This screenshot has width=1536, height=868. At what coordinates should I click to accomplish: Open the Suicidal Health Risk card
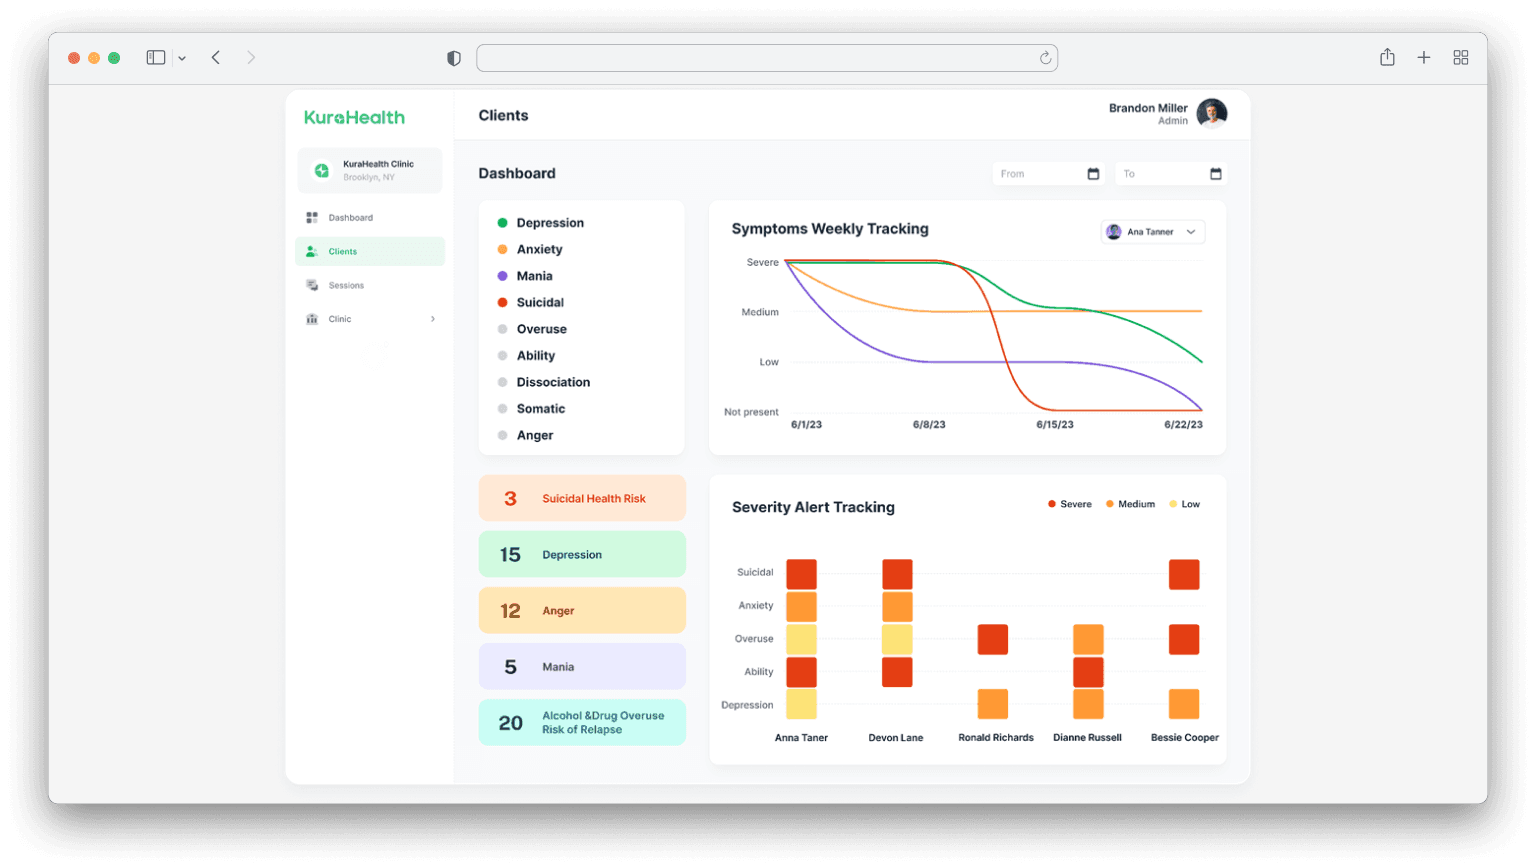[x=582, y=498]
